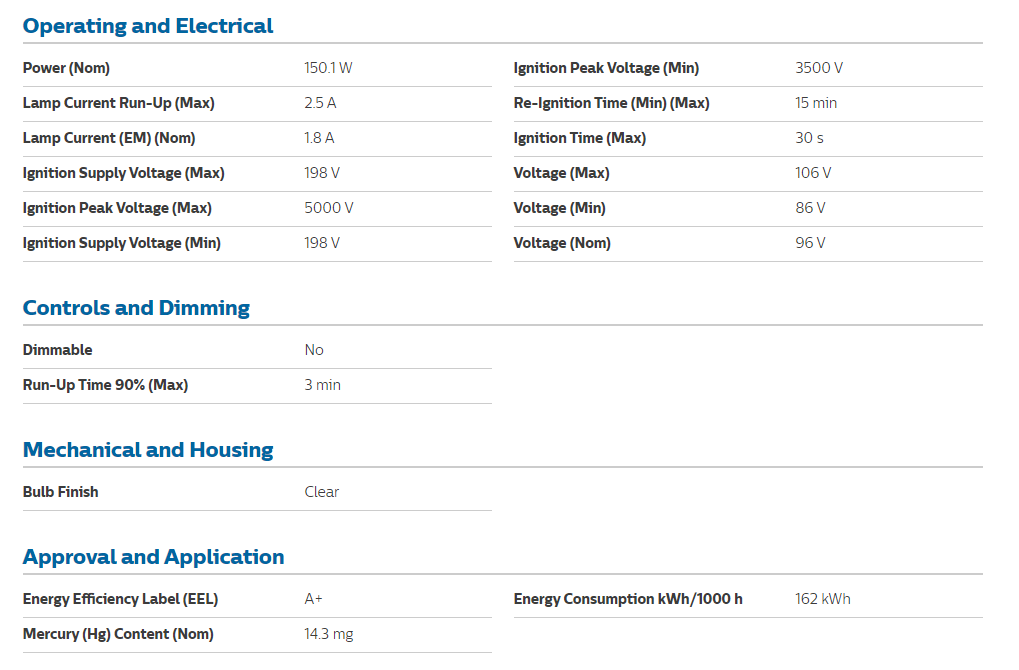Select the 96 V nominal voltage value
Image resolution: width=1019 pixels, height=670 pixels.
(810, 244)
